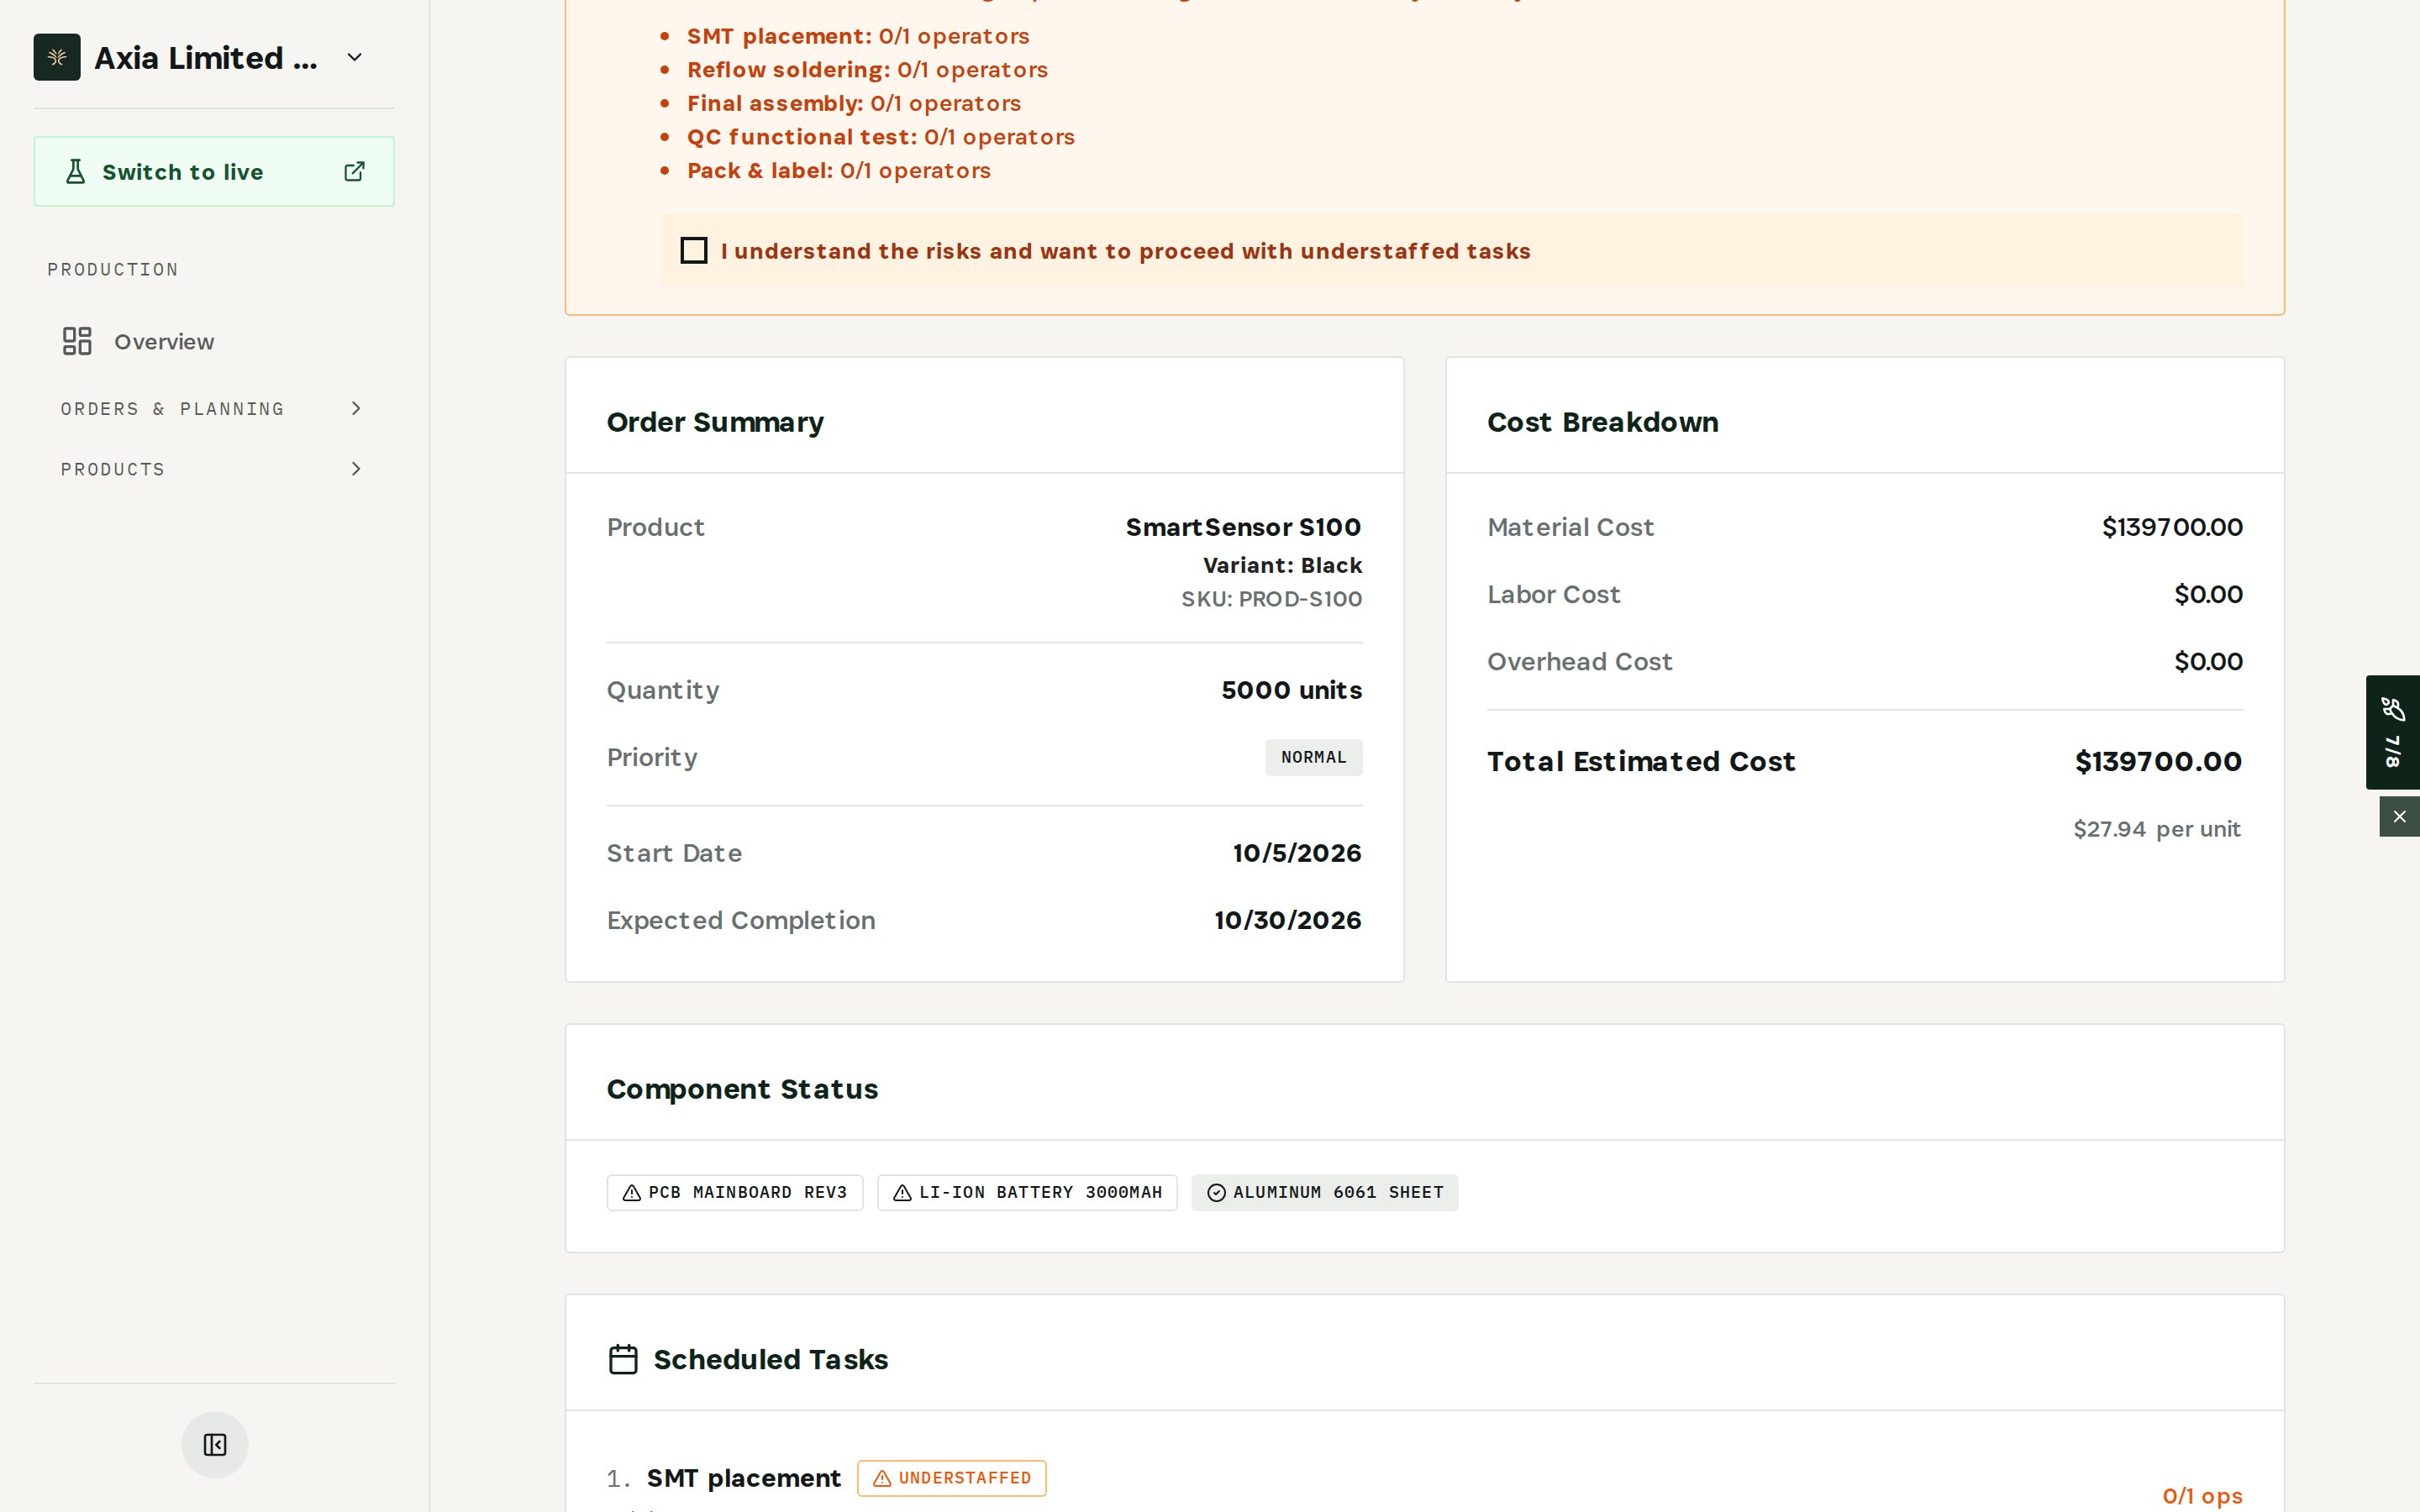Click the Start Date 10/5/2026 value
Image resolution: width=2420 pixels, height=1512 pixels.
coord(1297,853)
